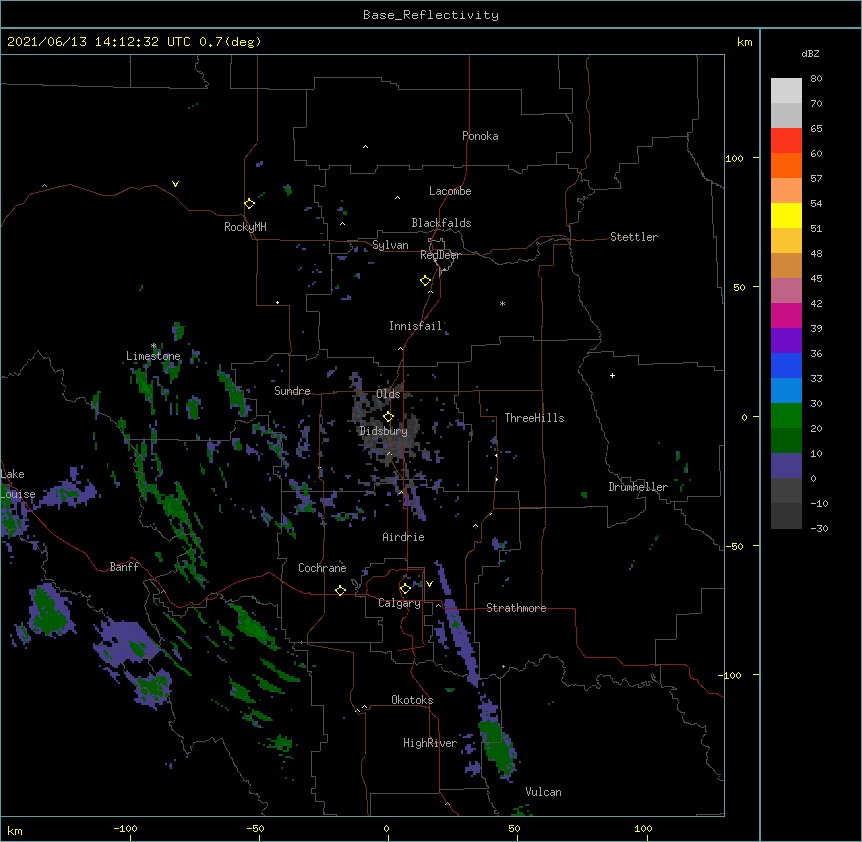Image resolution: width=862 pixels, height=842 pixels.
Task: Select the bright yellow legend swatch
Action: pos(786,215)
